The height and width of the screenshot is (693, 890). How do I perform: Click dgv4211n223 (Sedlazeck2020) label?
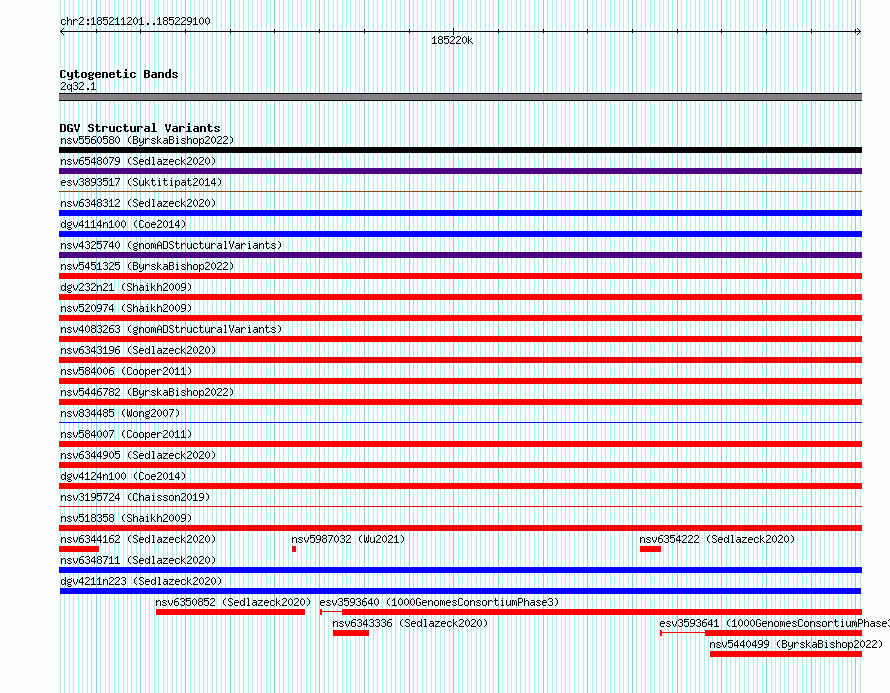(x=141, y=581)
